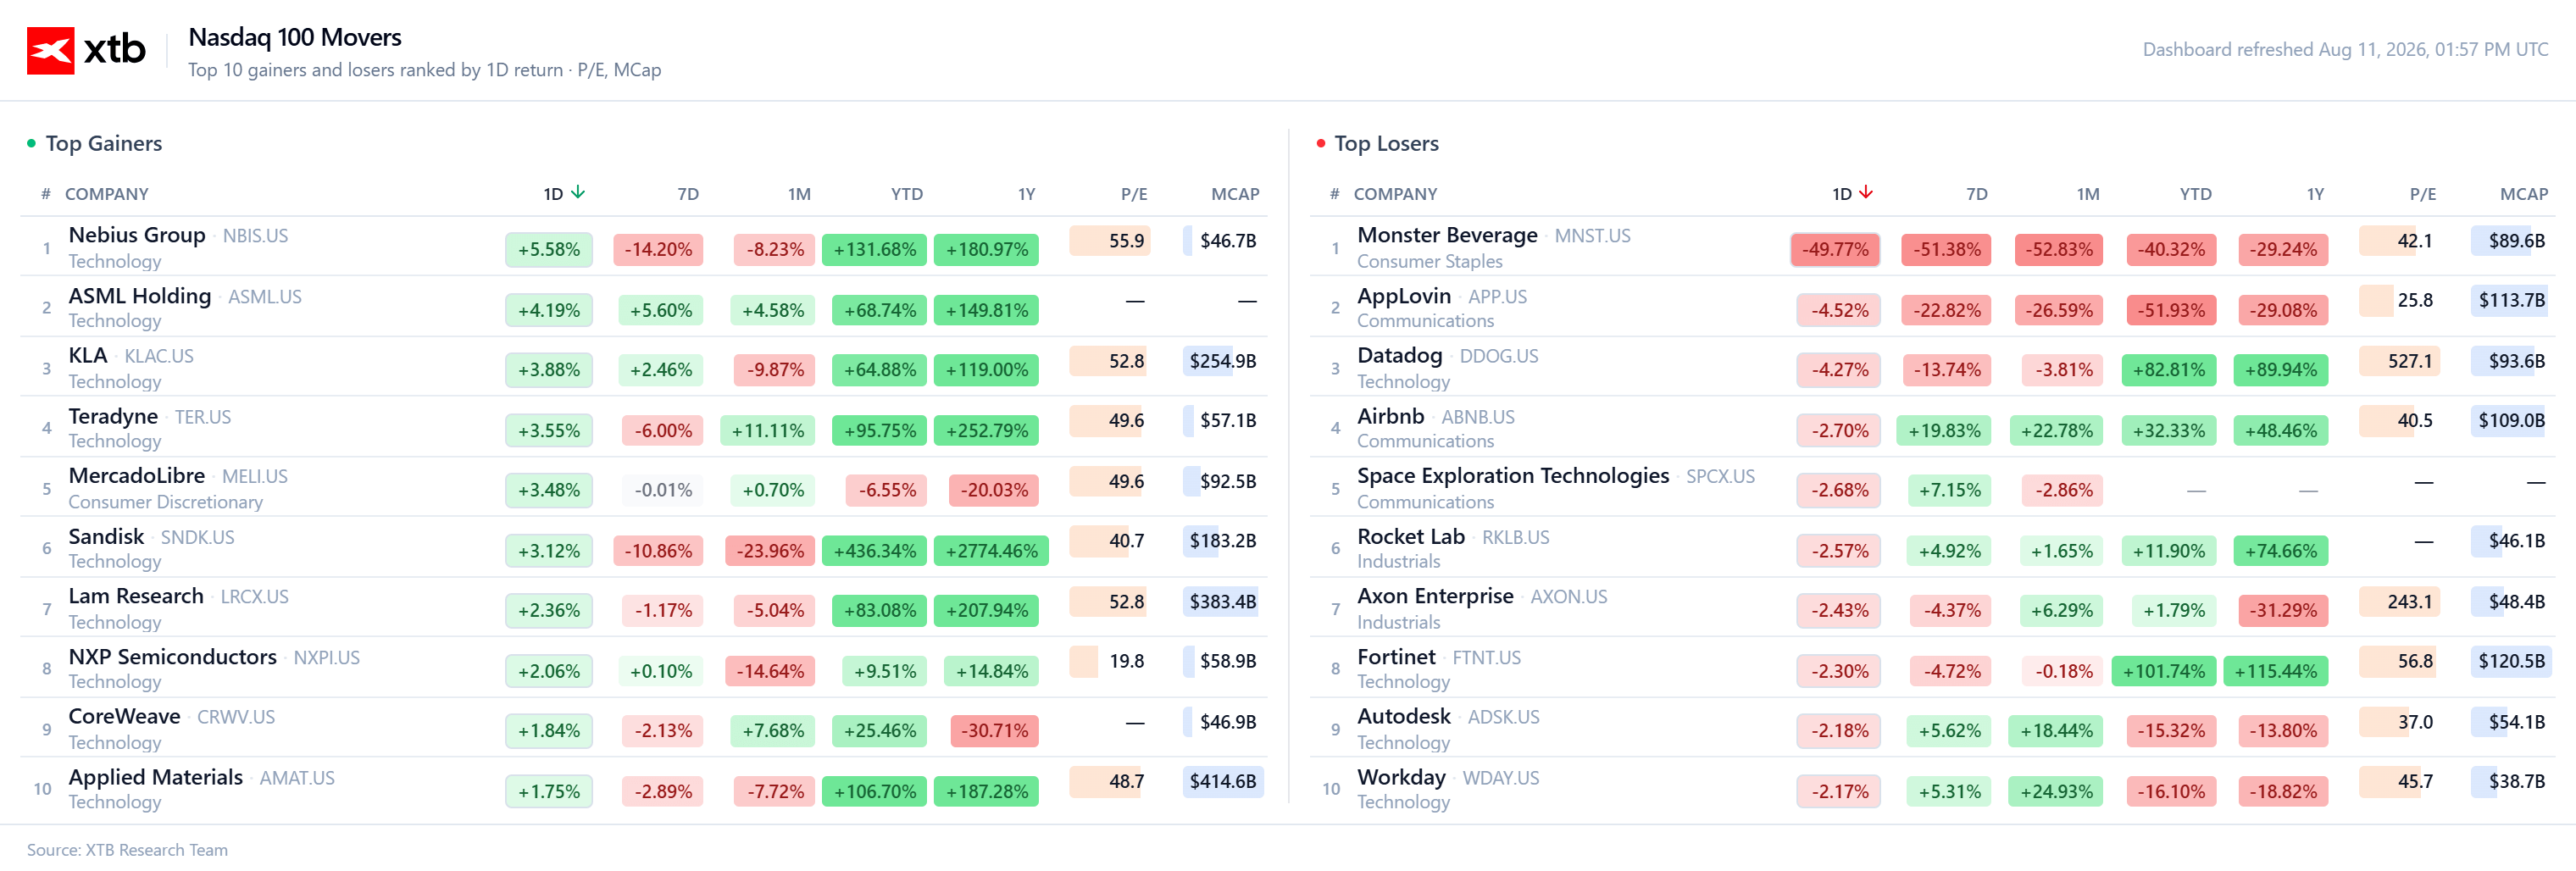
Task: Sort Top Gainers by YTD column header
Action: pos(907,194)
